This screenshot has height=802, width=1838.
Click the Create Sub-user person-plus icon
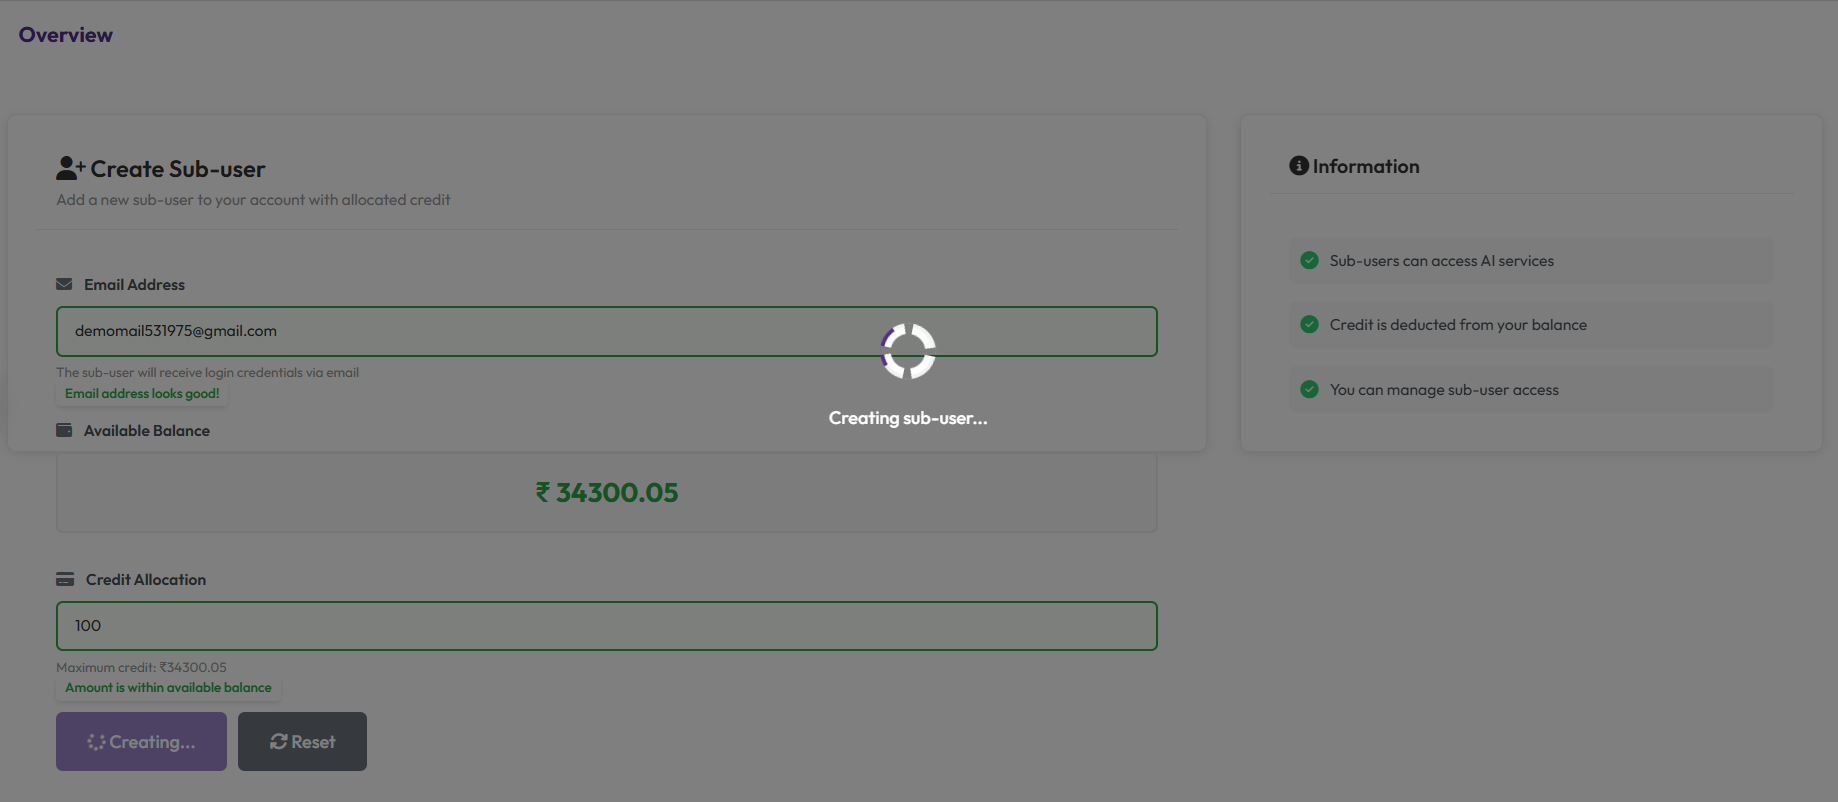point(70,168)
